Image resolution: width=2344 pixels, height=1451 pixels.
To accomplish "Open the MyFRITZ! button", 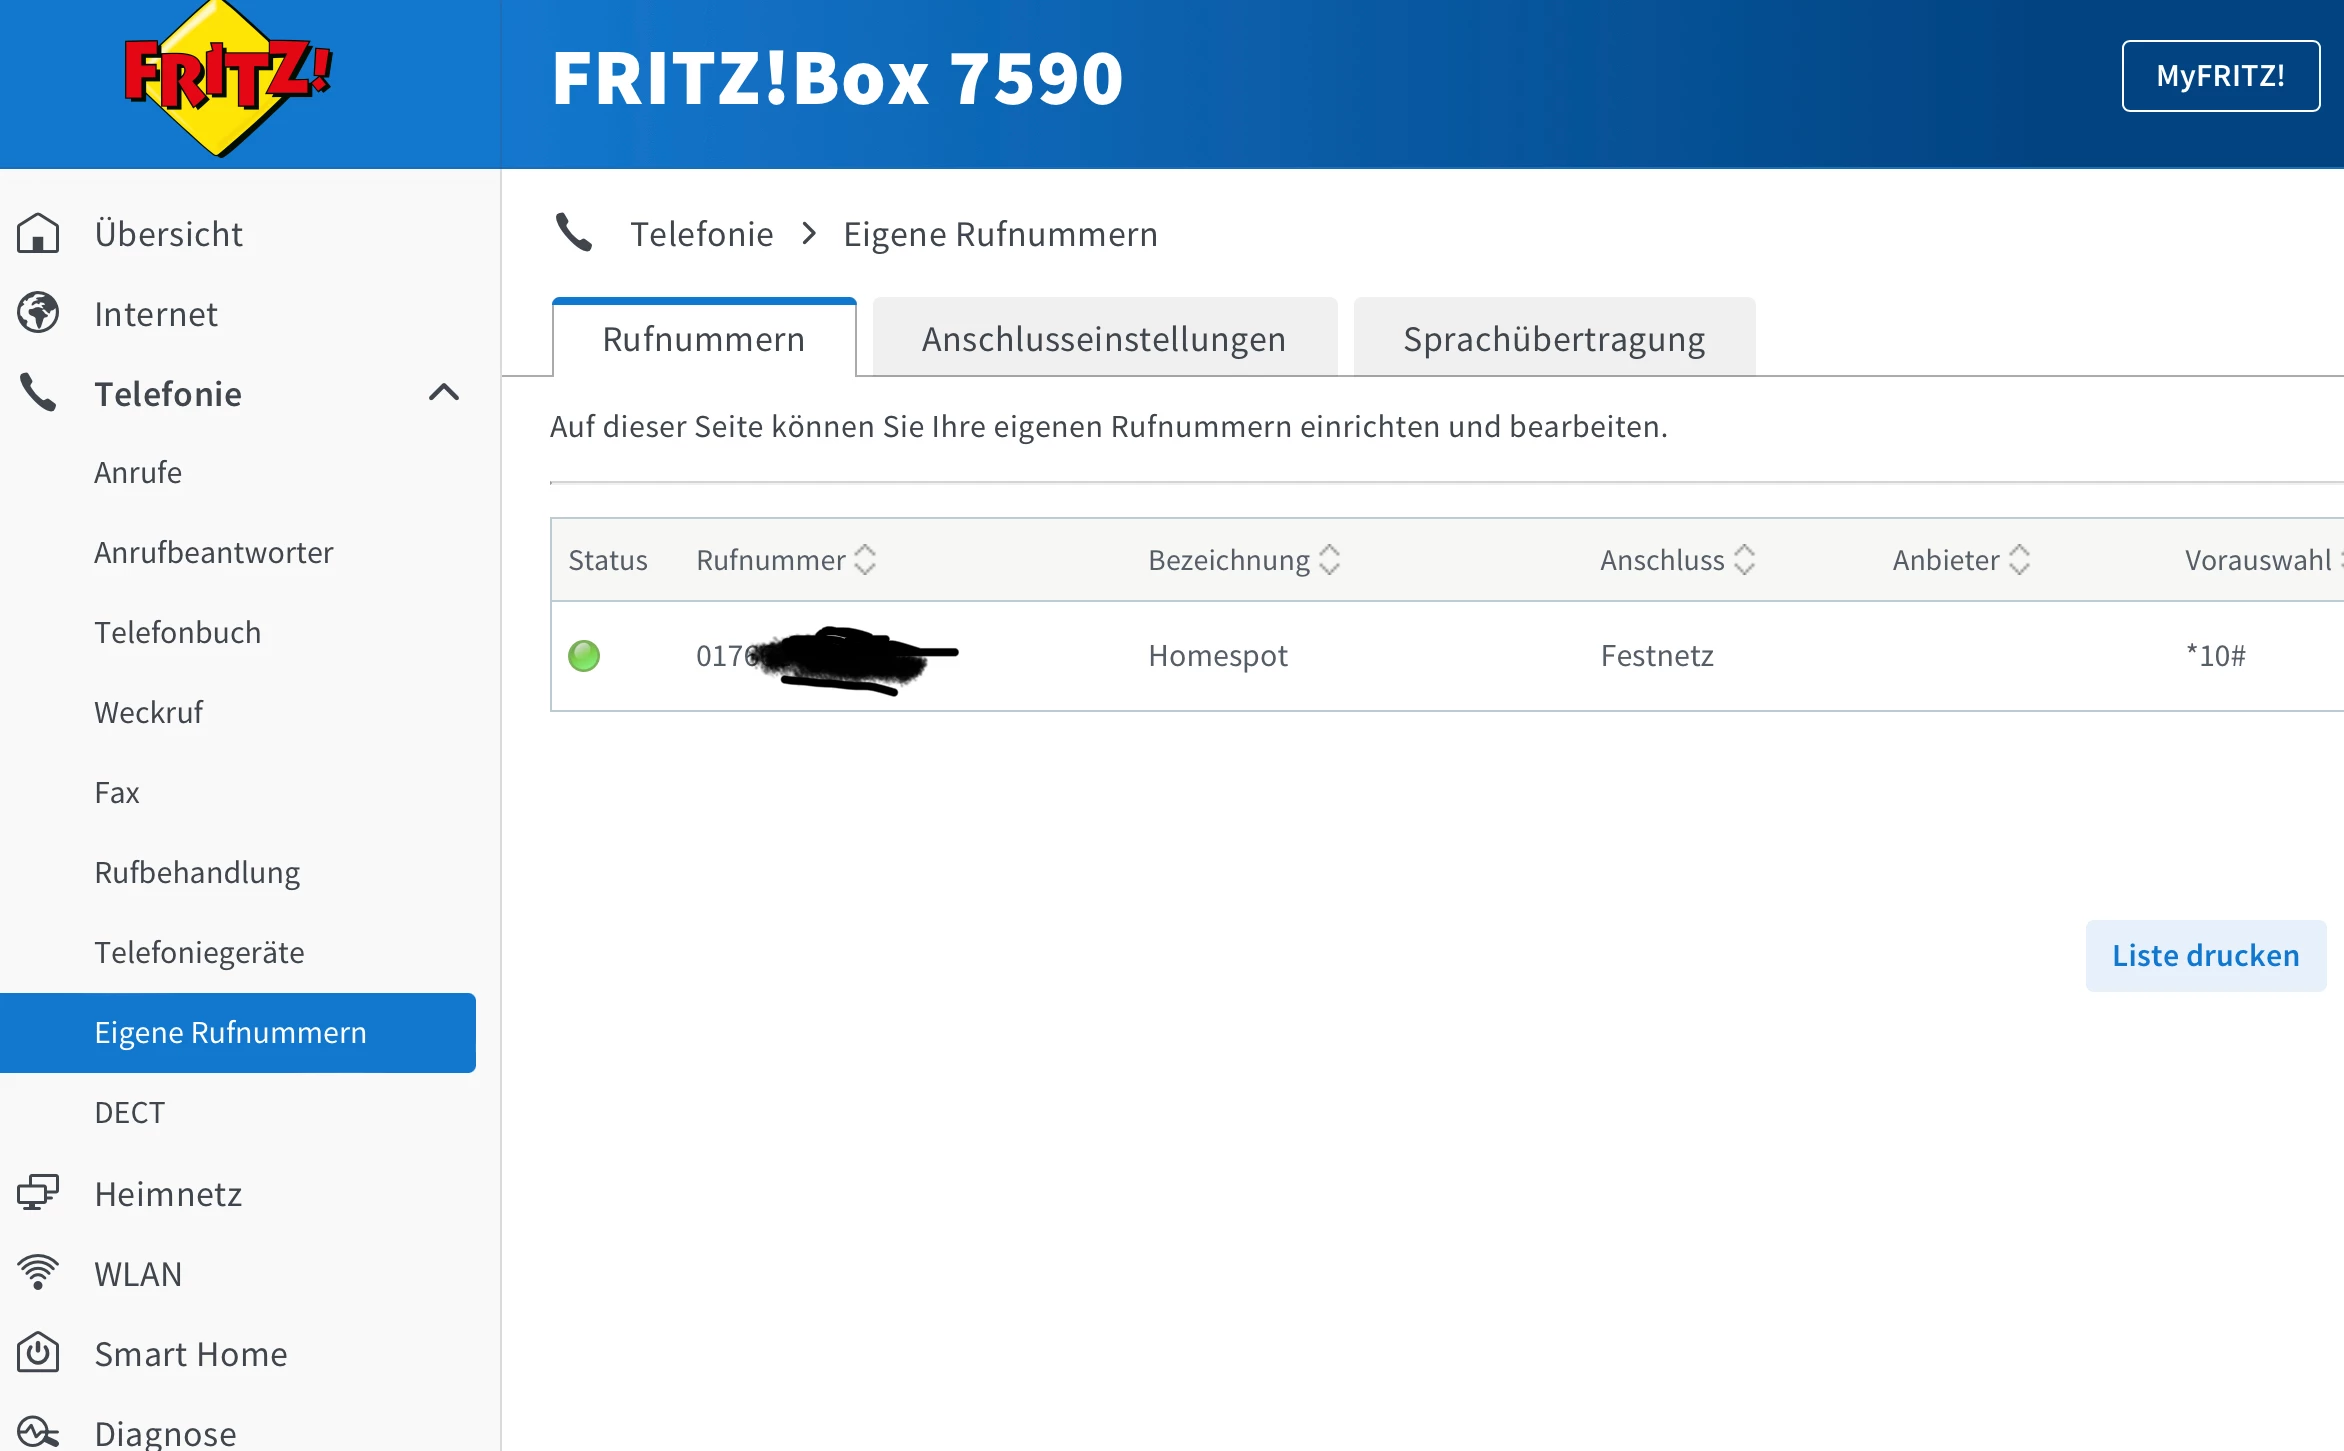I will click(2220, 76).
